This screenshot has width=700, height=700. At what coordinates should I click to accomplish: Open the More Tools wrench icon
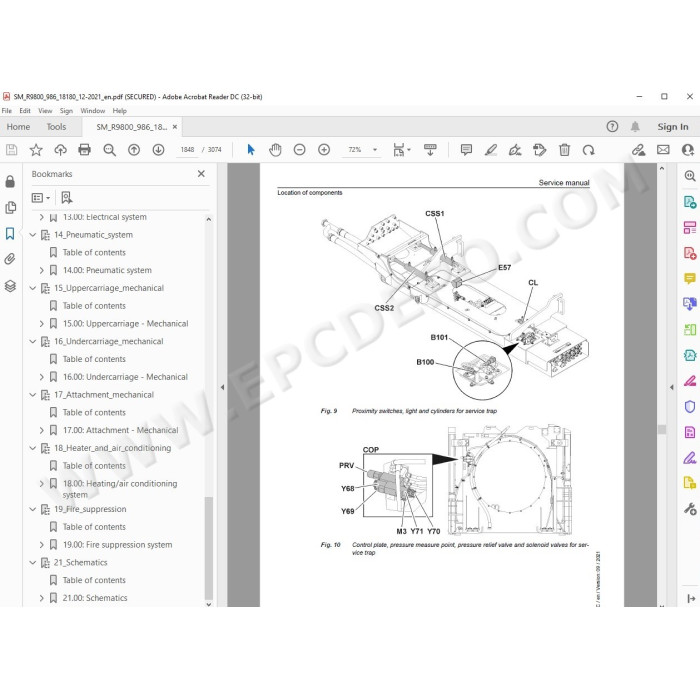[x=690, y=509]
